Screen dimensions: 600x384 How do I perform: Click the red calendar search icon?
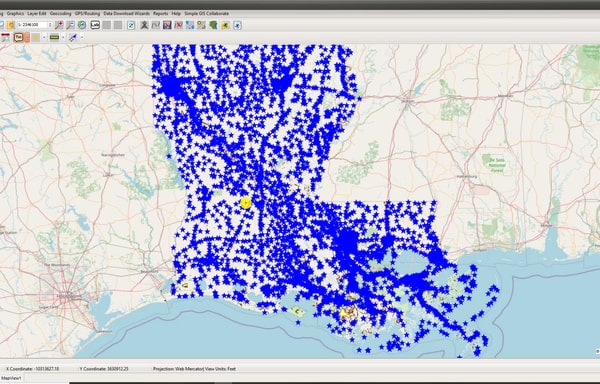[x=5, y=37]
